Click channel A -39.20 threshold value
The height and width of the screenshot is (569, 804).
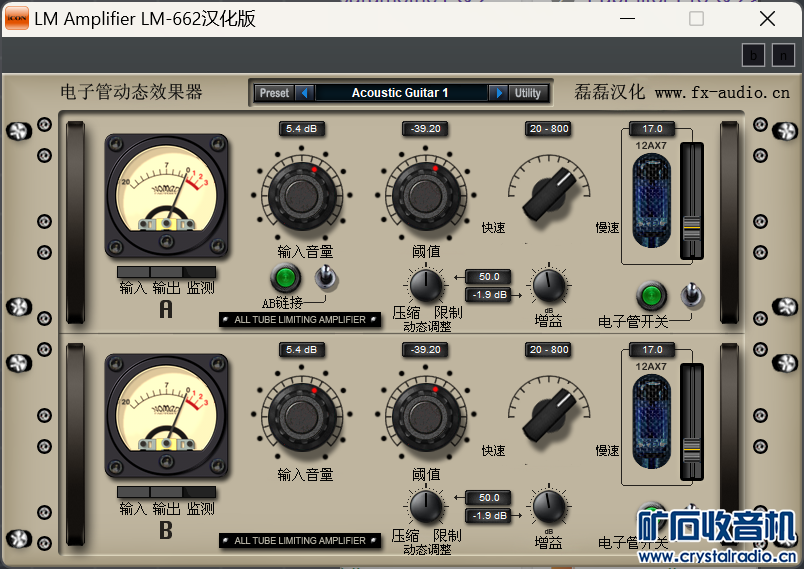click(426, 129)
